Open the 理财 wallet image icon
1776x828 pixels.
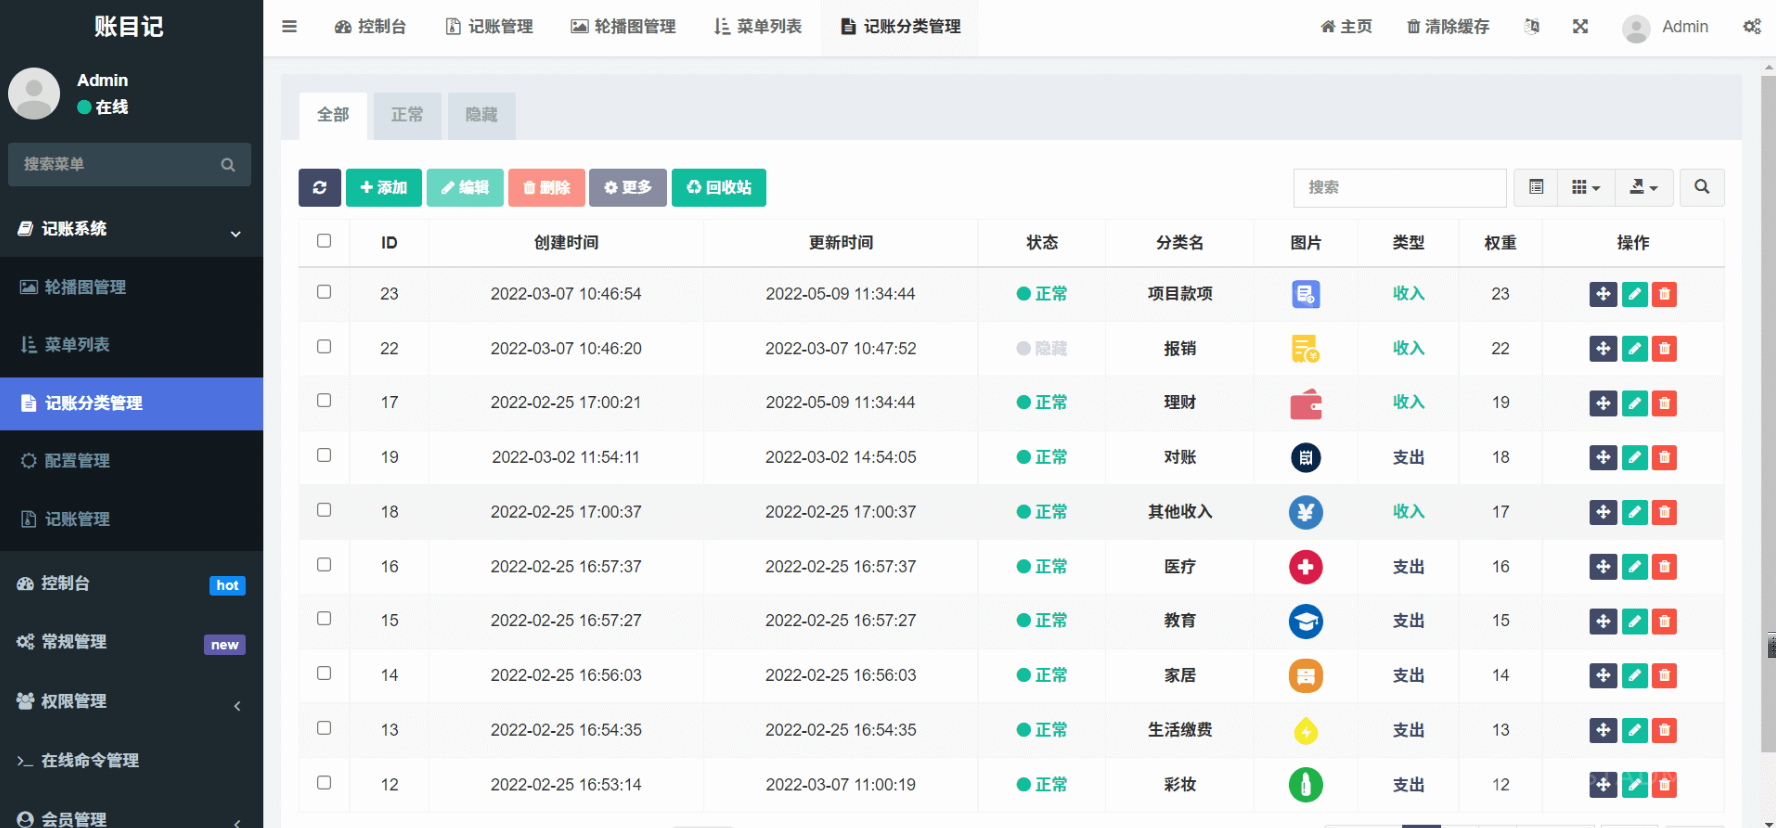1306,403
